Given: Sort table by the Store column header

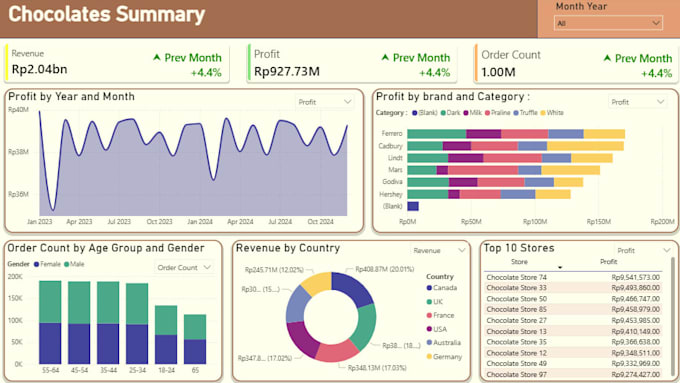Looking at the screenshot, I should tap(519, 262).
